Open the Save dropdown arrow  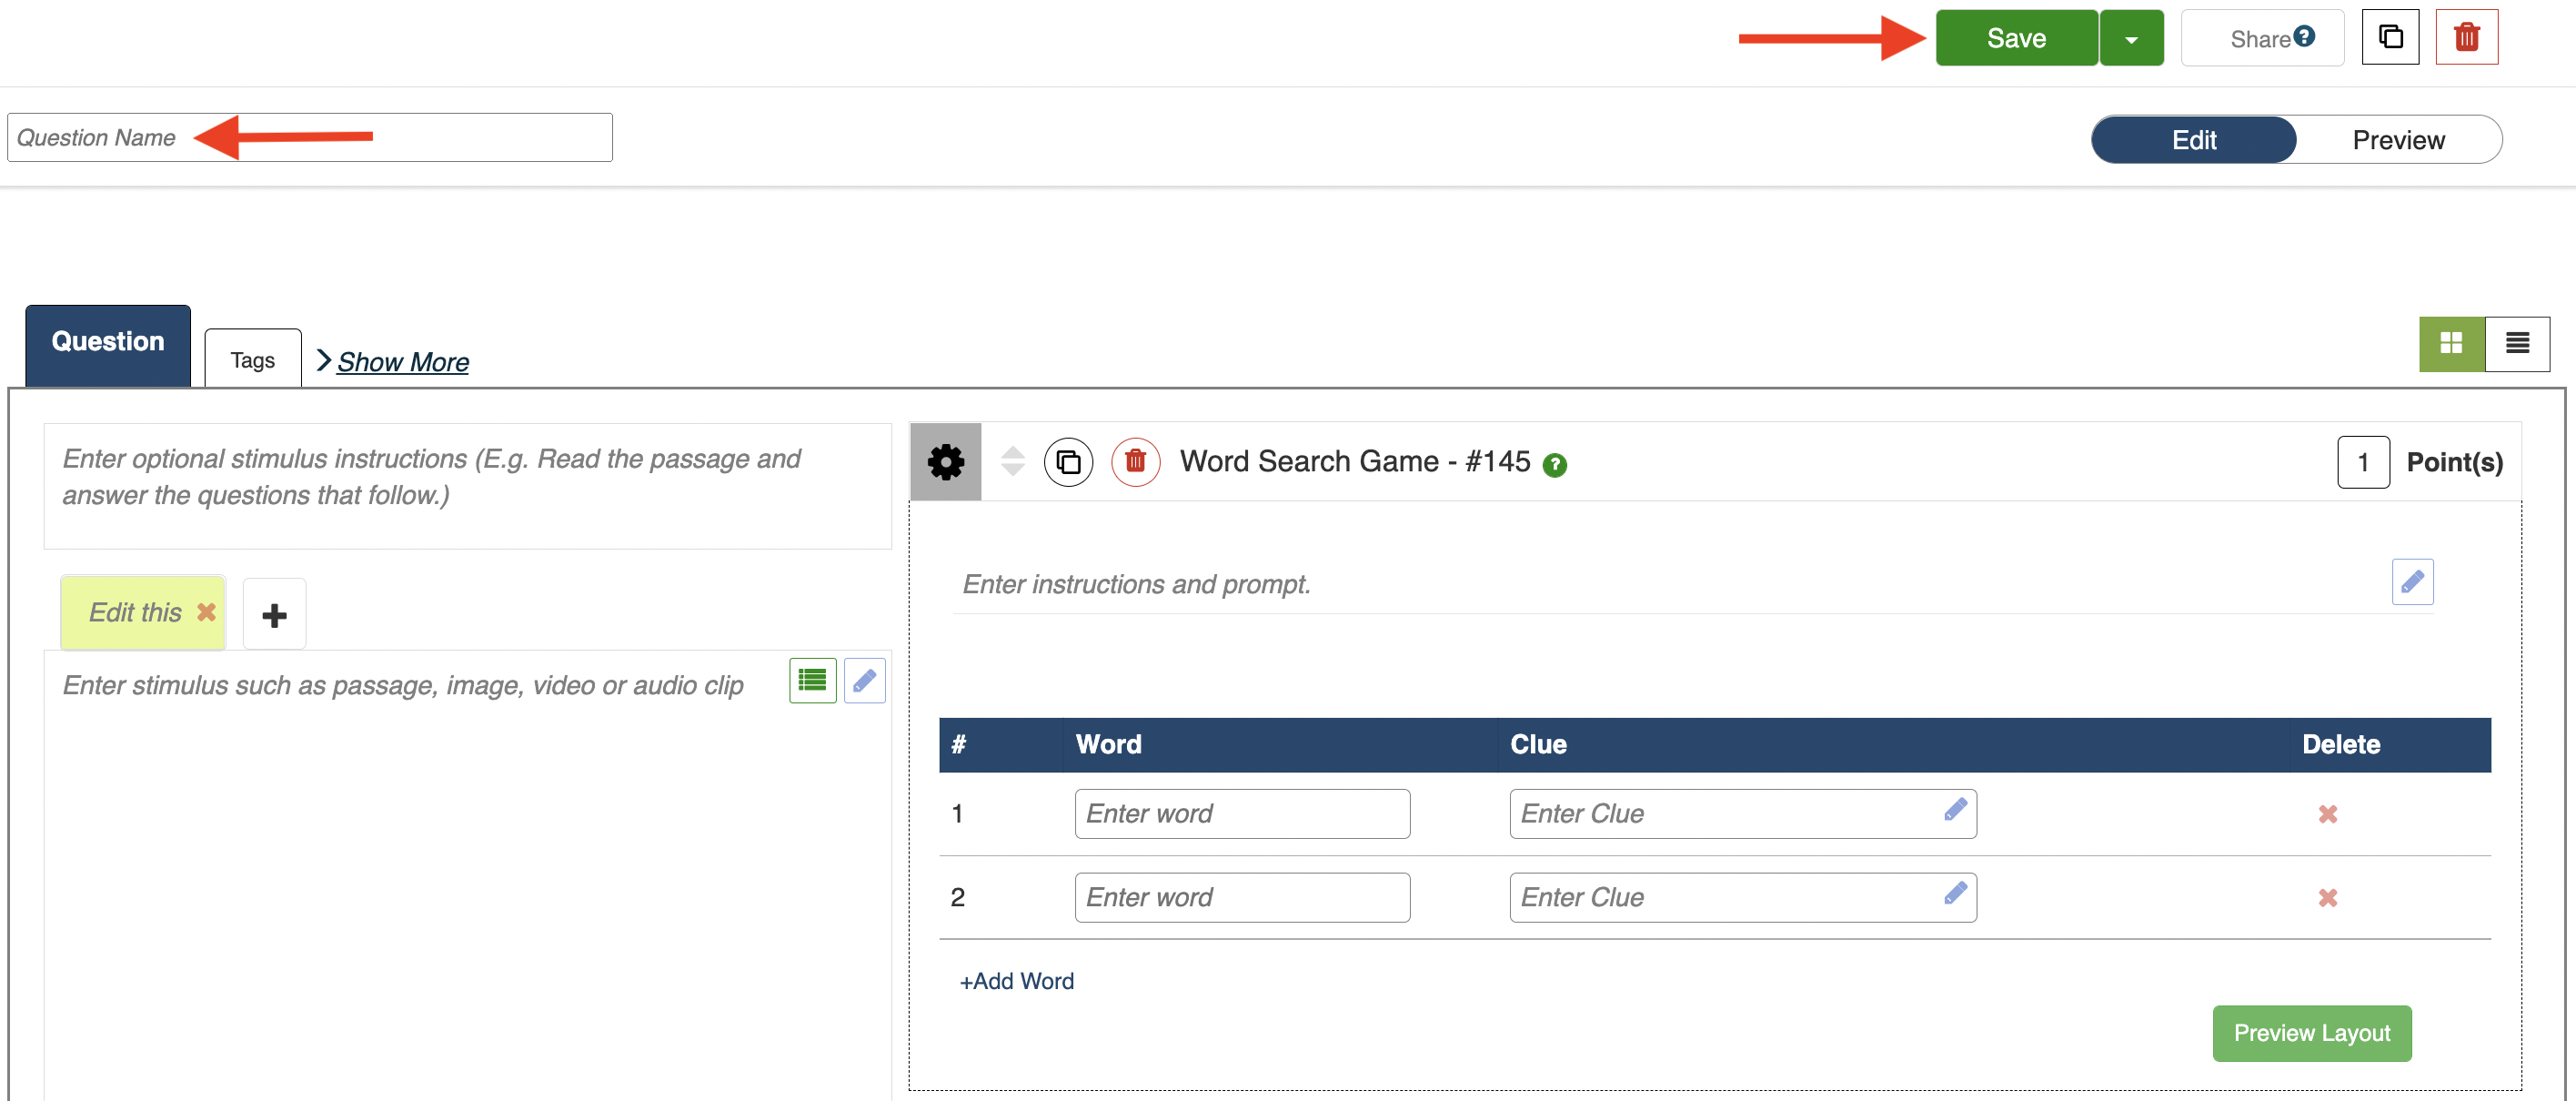click(x=2131, y=39)
